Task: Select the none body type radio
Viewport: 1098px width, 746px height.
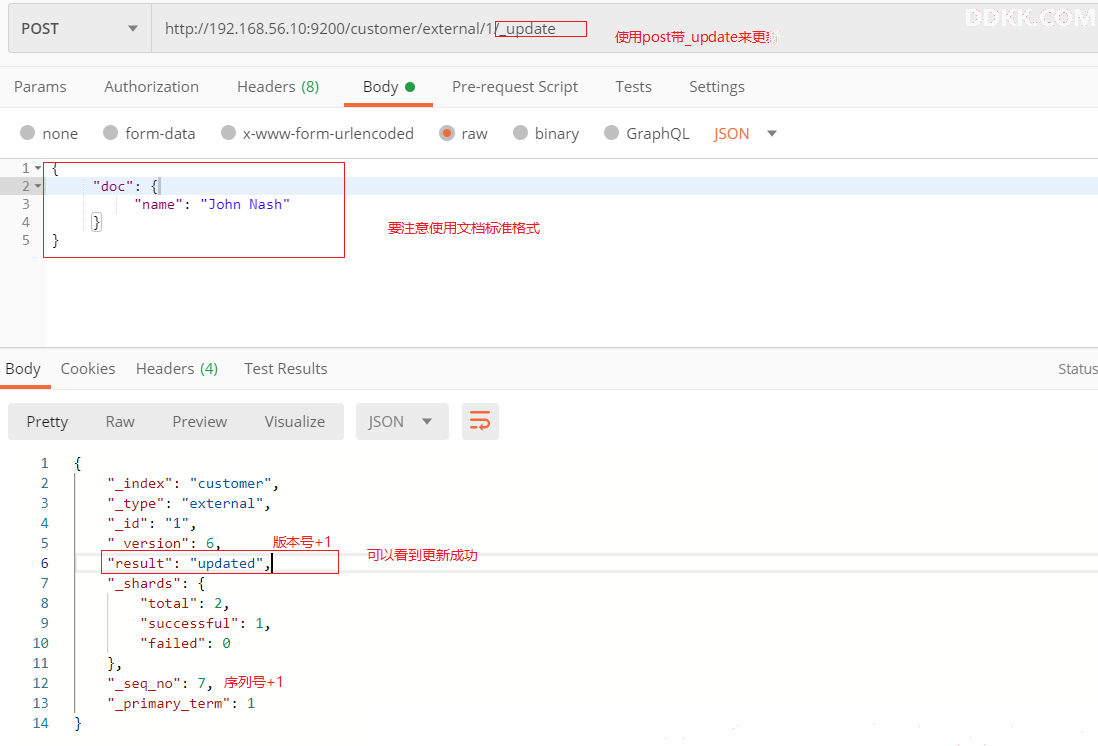Action: point(27,133)
